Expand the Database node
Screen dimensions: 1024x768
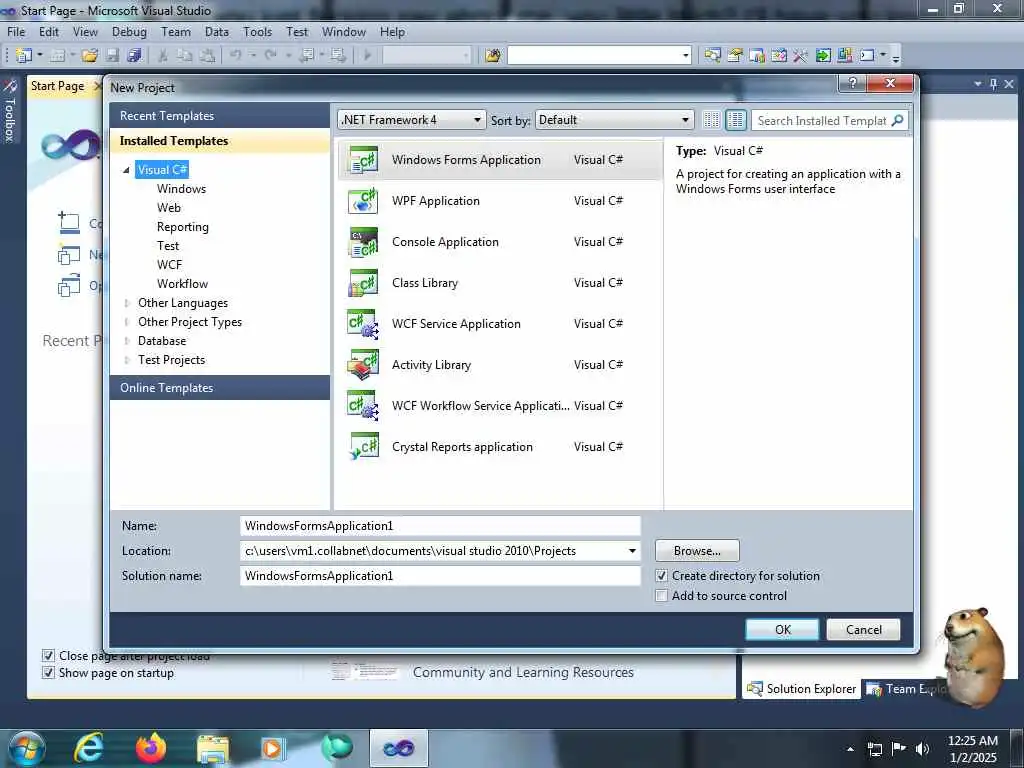127,341
